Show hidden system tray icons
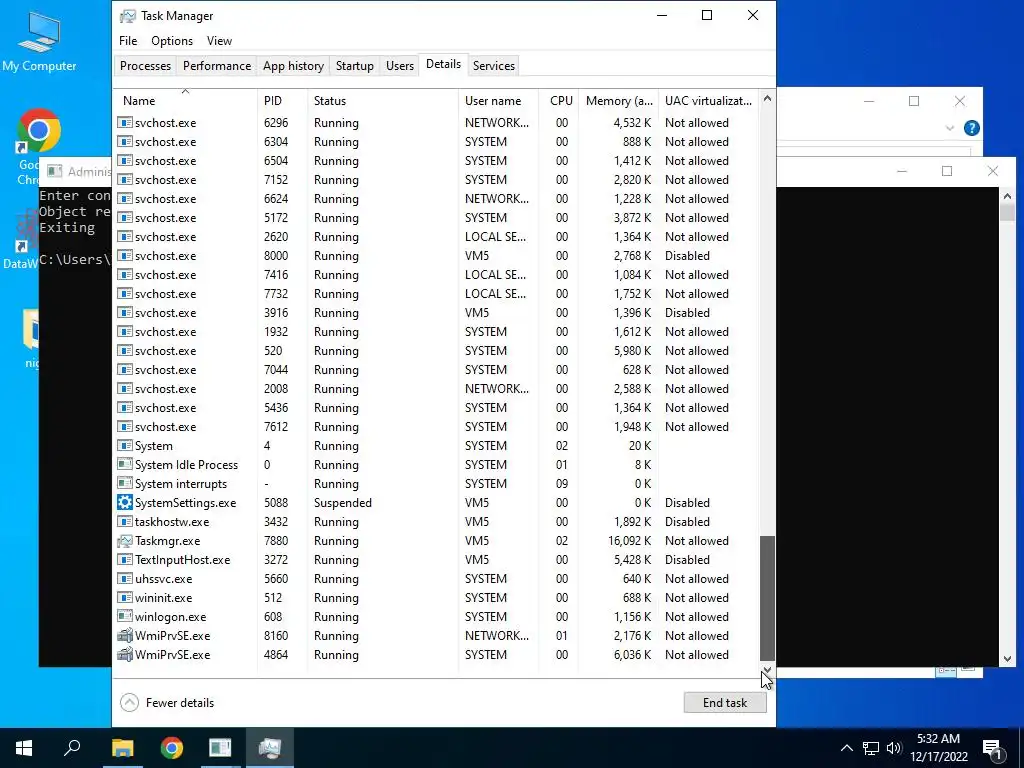This screenshot has height=768, width=1024. (x=846, y=748)
